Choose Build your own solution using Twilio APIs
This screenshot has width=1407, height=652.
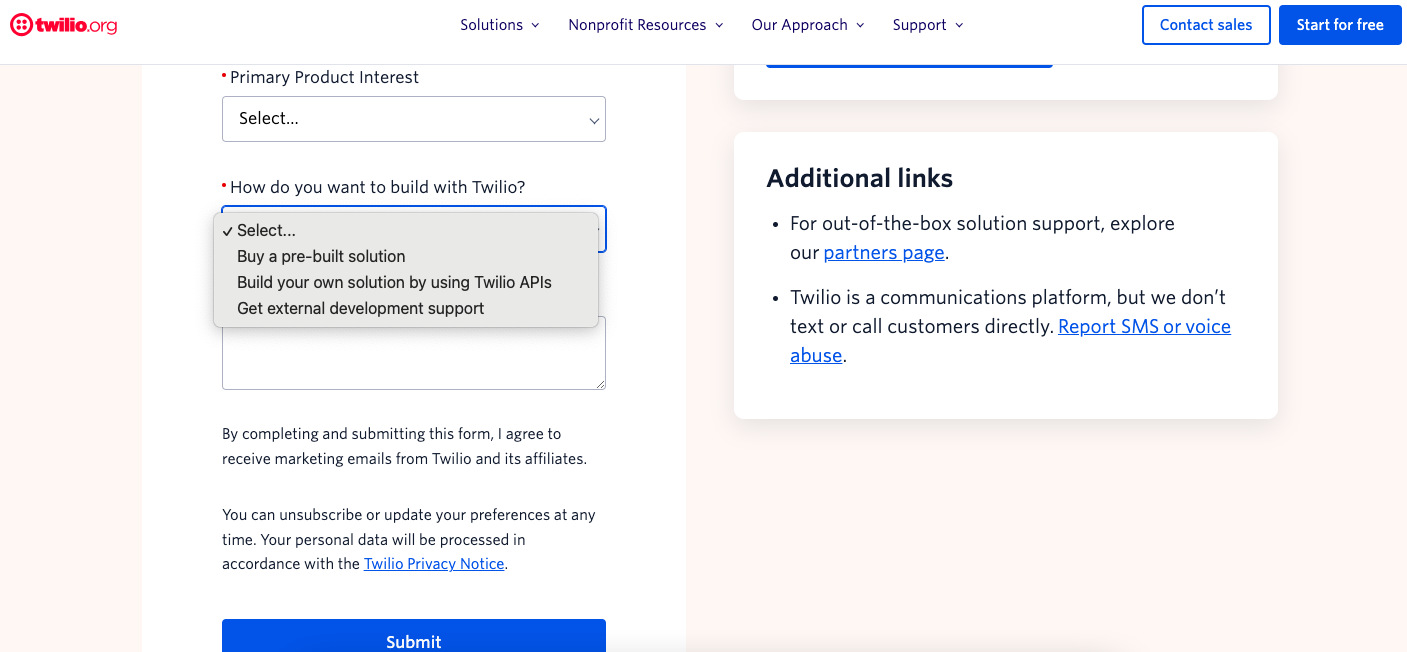[x=394, y=283]
